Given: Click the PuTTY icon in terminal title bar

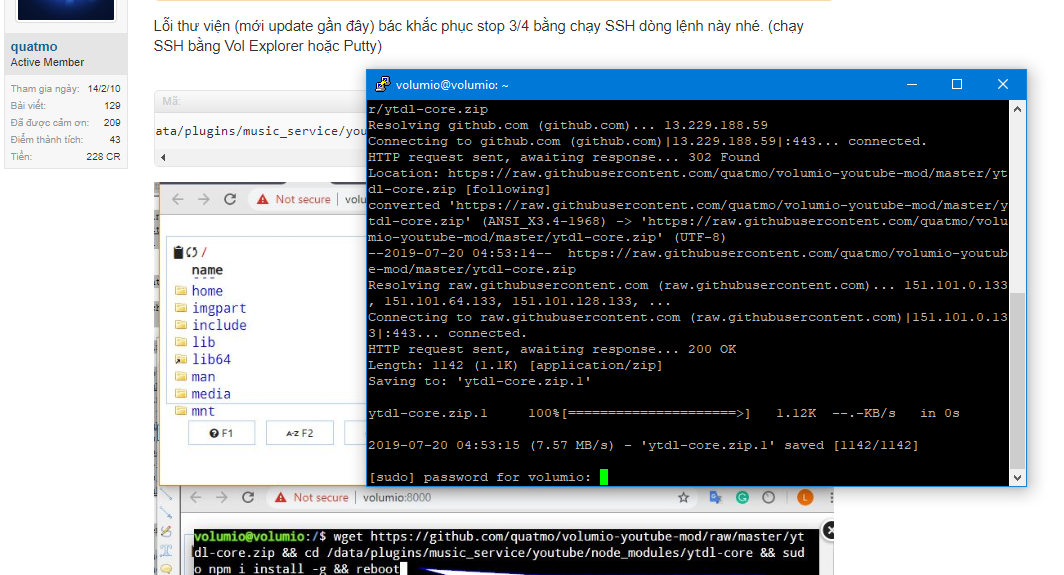Looking at the screenshot, I should (383, 84).
